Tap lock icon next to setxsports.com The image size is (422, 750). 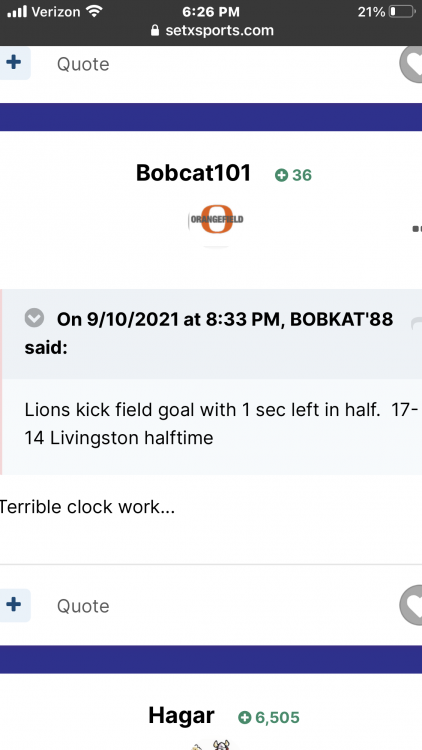[155, 31]
